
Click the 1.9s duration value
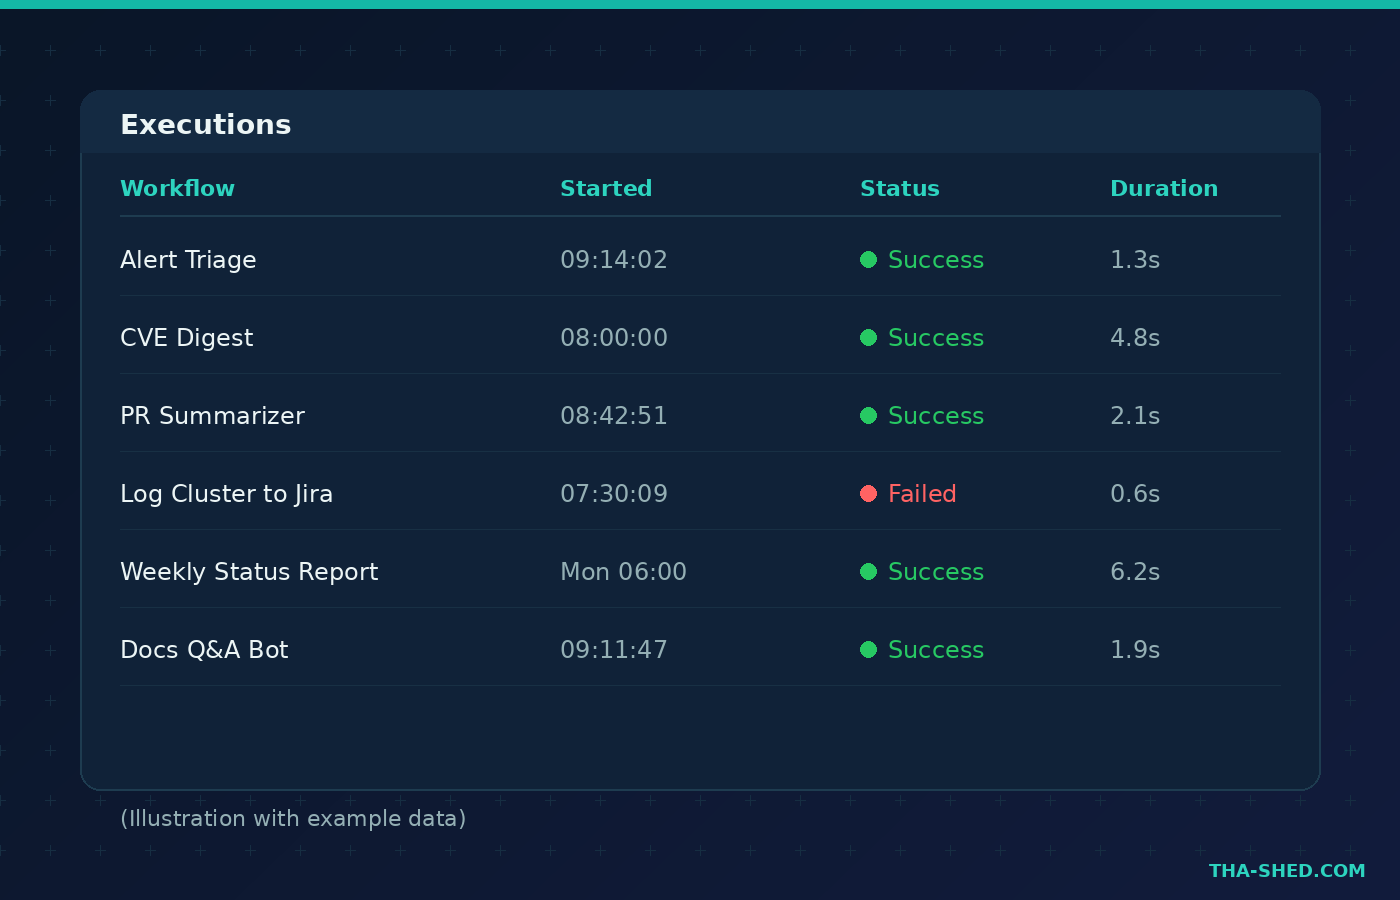tap(1135, 650)
